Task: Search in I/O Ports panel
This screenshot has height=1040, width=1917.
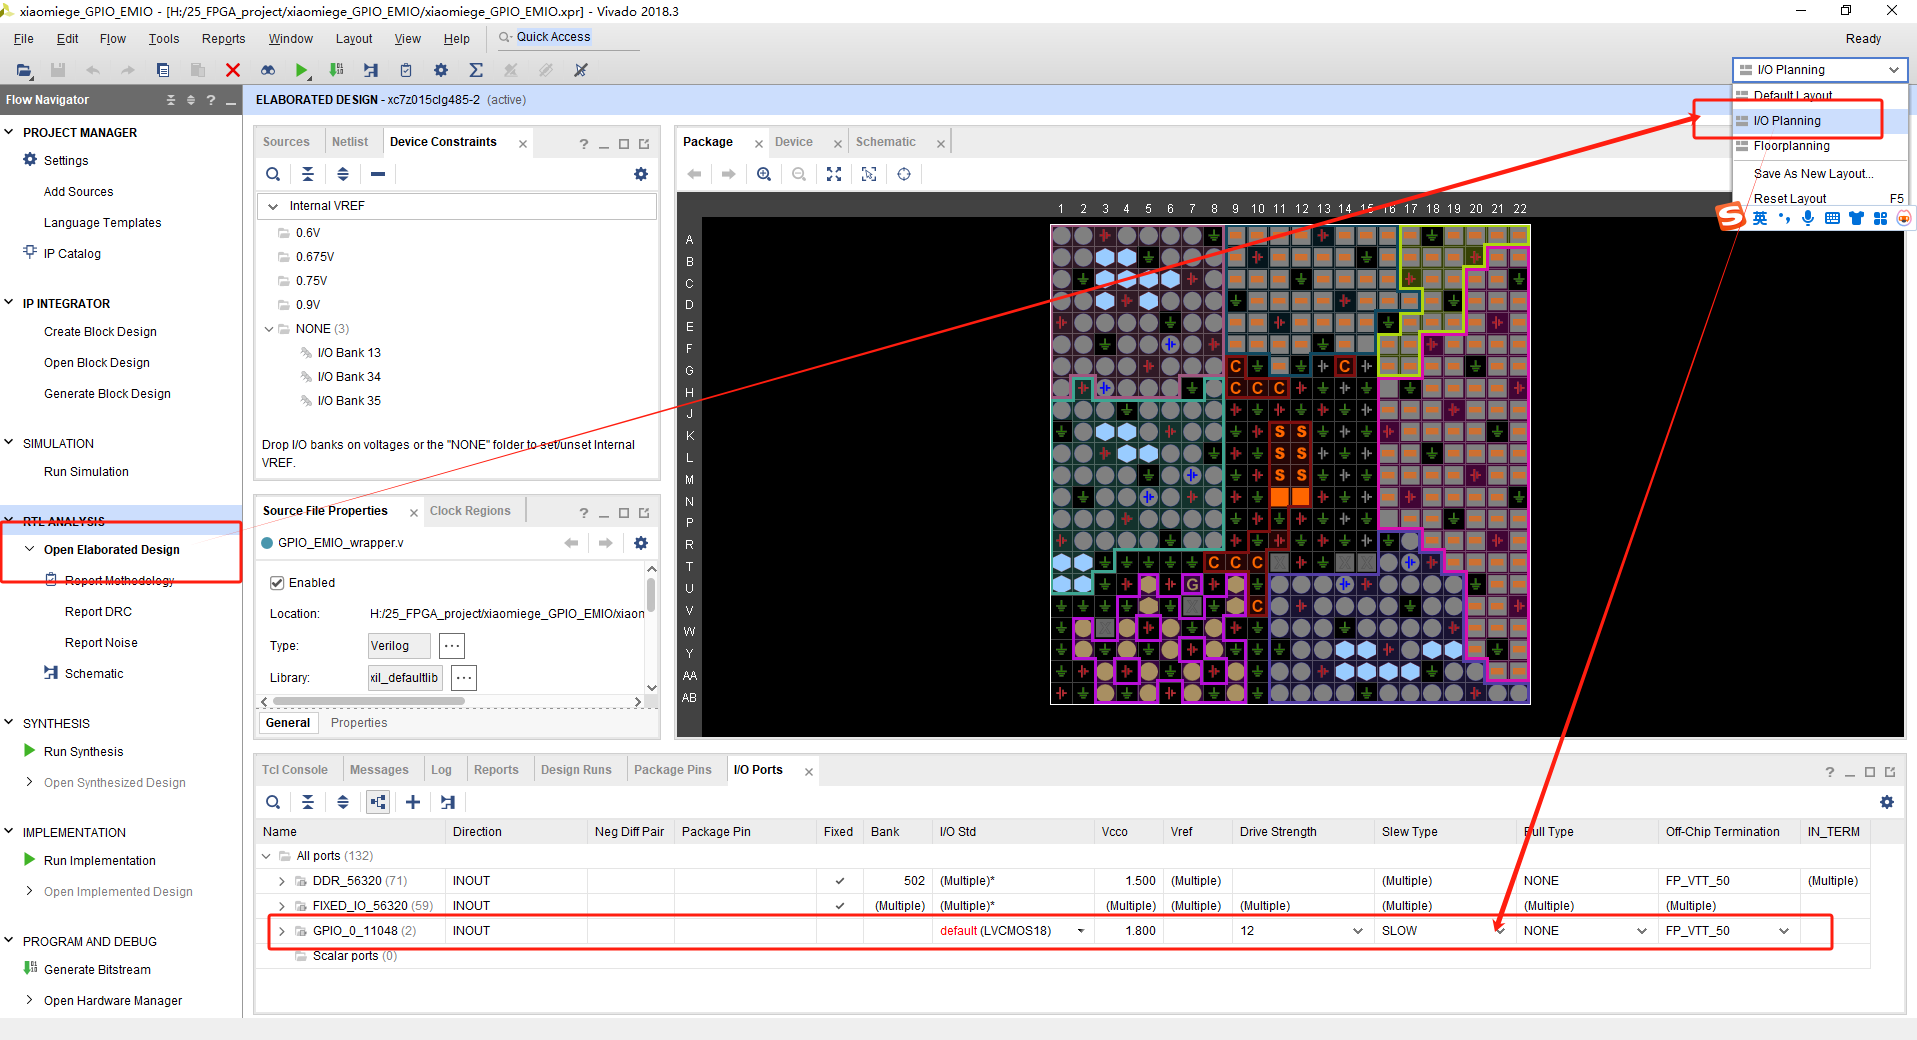Action: [273, 802]
